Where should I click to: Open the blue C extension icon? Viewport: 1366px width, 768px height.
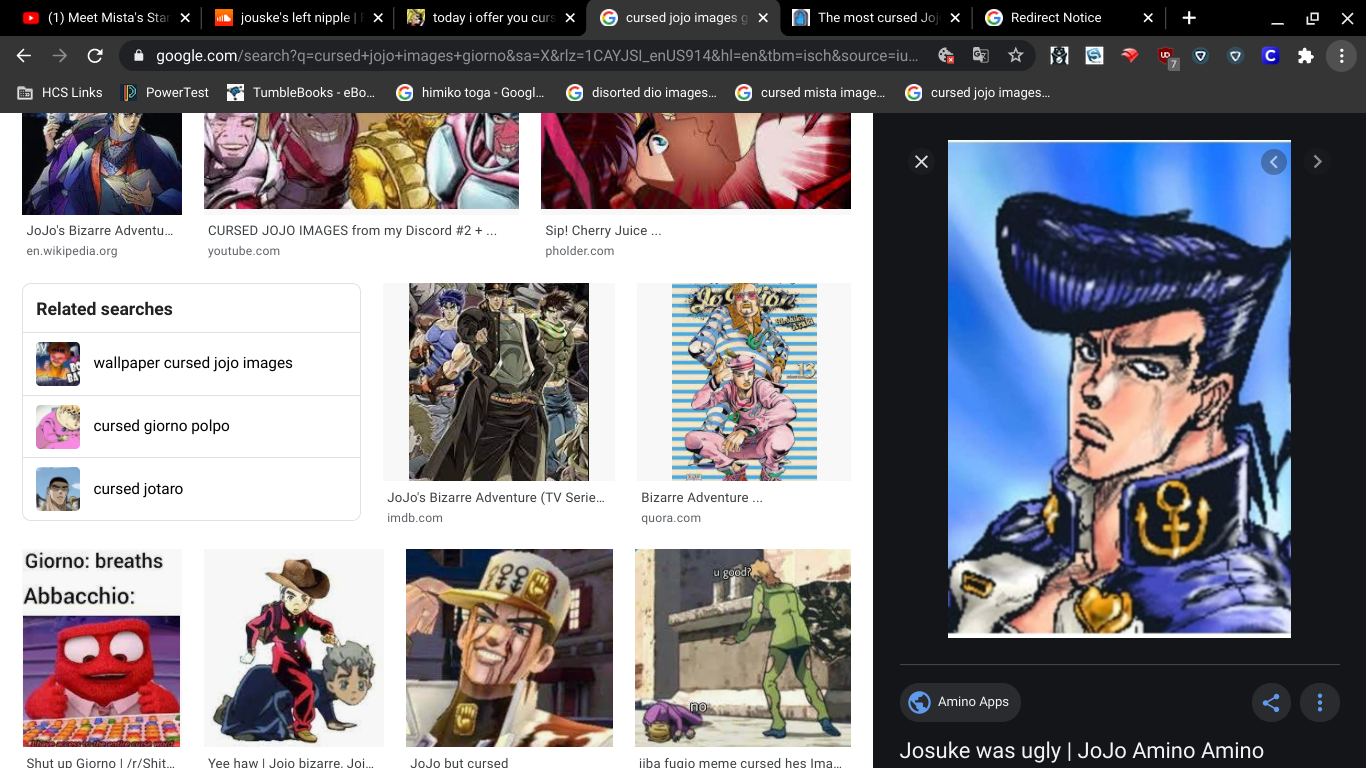1270,56
